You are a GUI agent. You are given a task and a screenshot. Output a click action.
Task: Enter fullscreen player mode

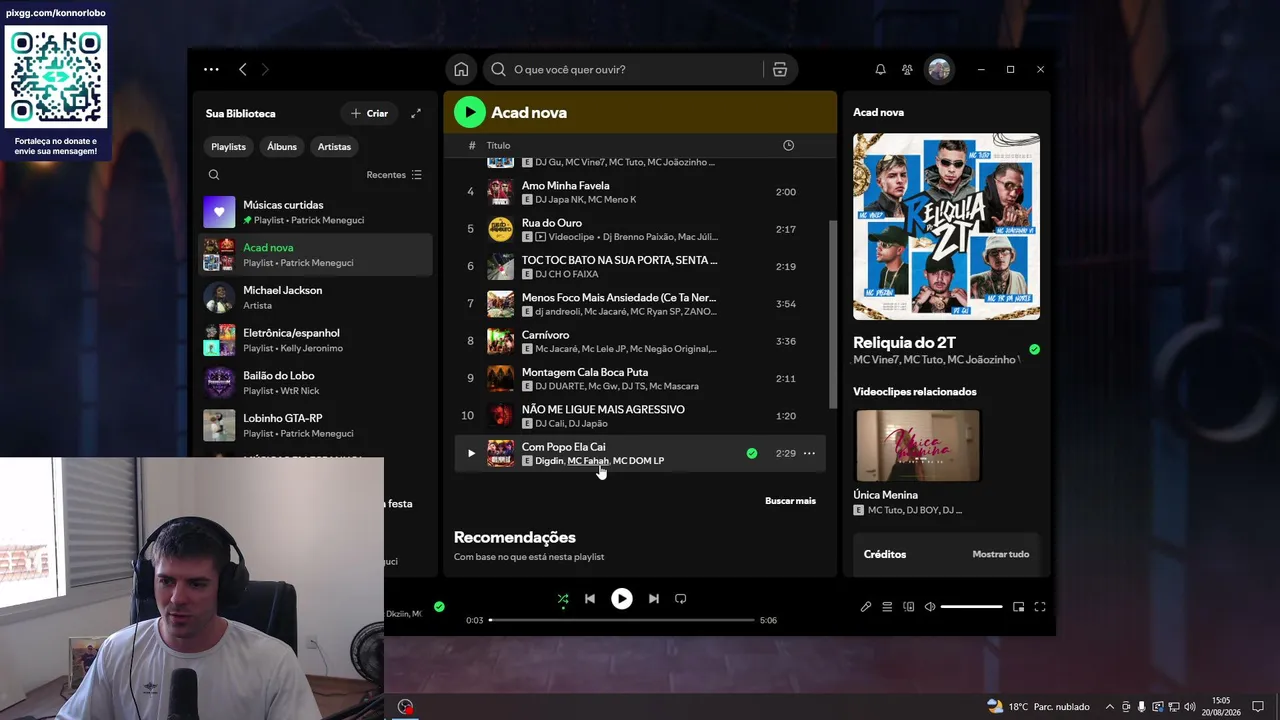[1040, 607]
